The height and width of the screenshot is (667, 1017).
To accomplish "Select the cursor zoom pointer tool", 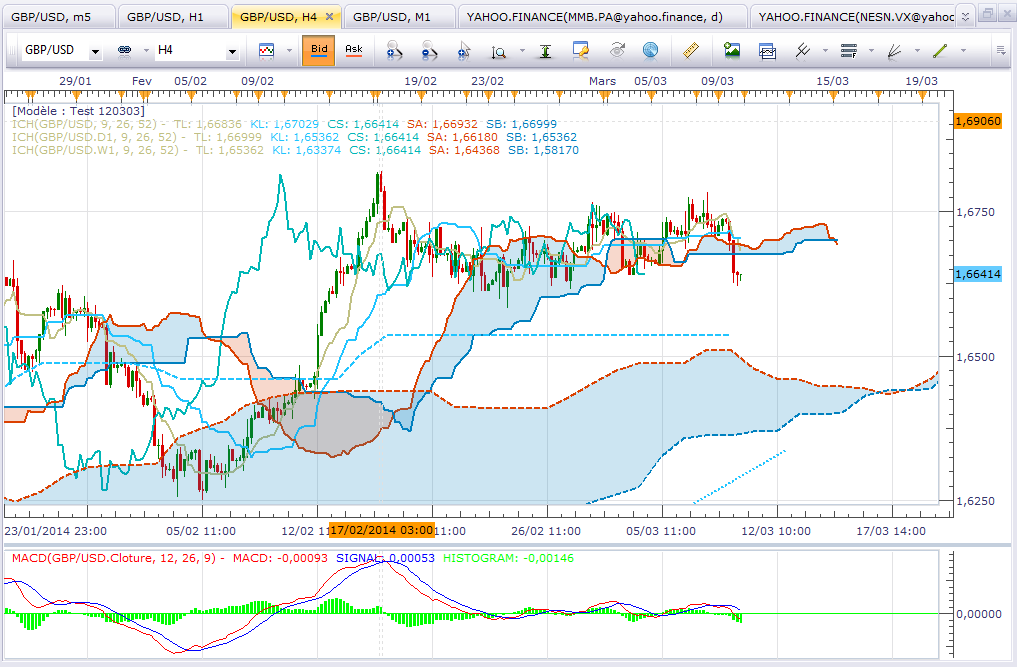I will [x=464, y=51].
